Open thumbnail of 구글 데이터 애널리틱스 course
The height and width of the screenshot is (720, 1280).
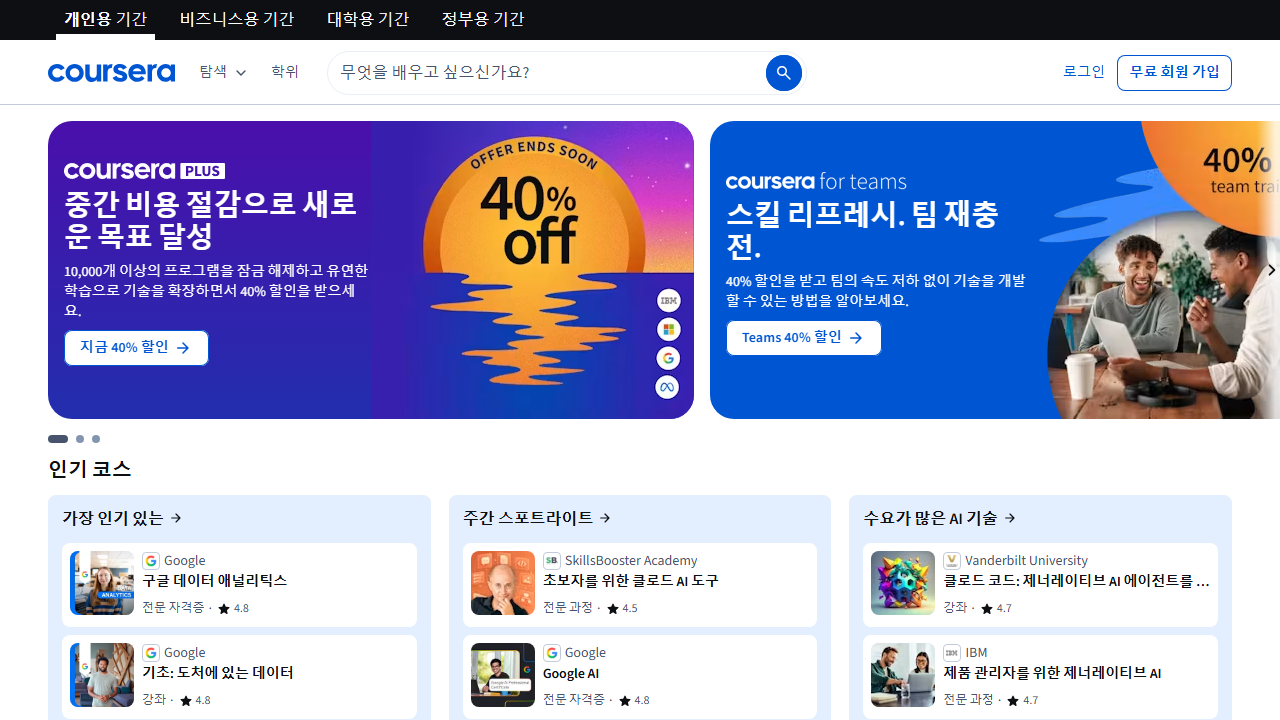click(x=102, y=583)
